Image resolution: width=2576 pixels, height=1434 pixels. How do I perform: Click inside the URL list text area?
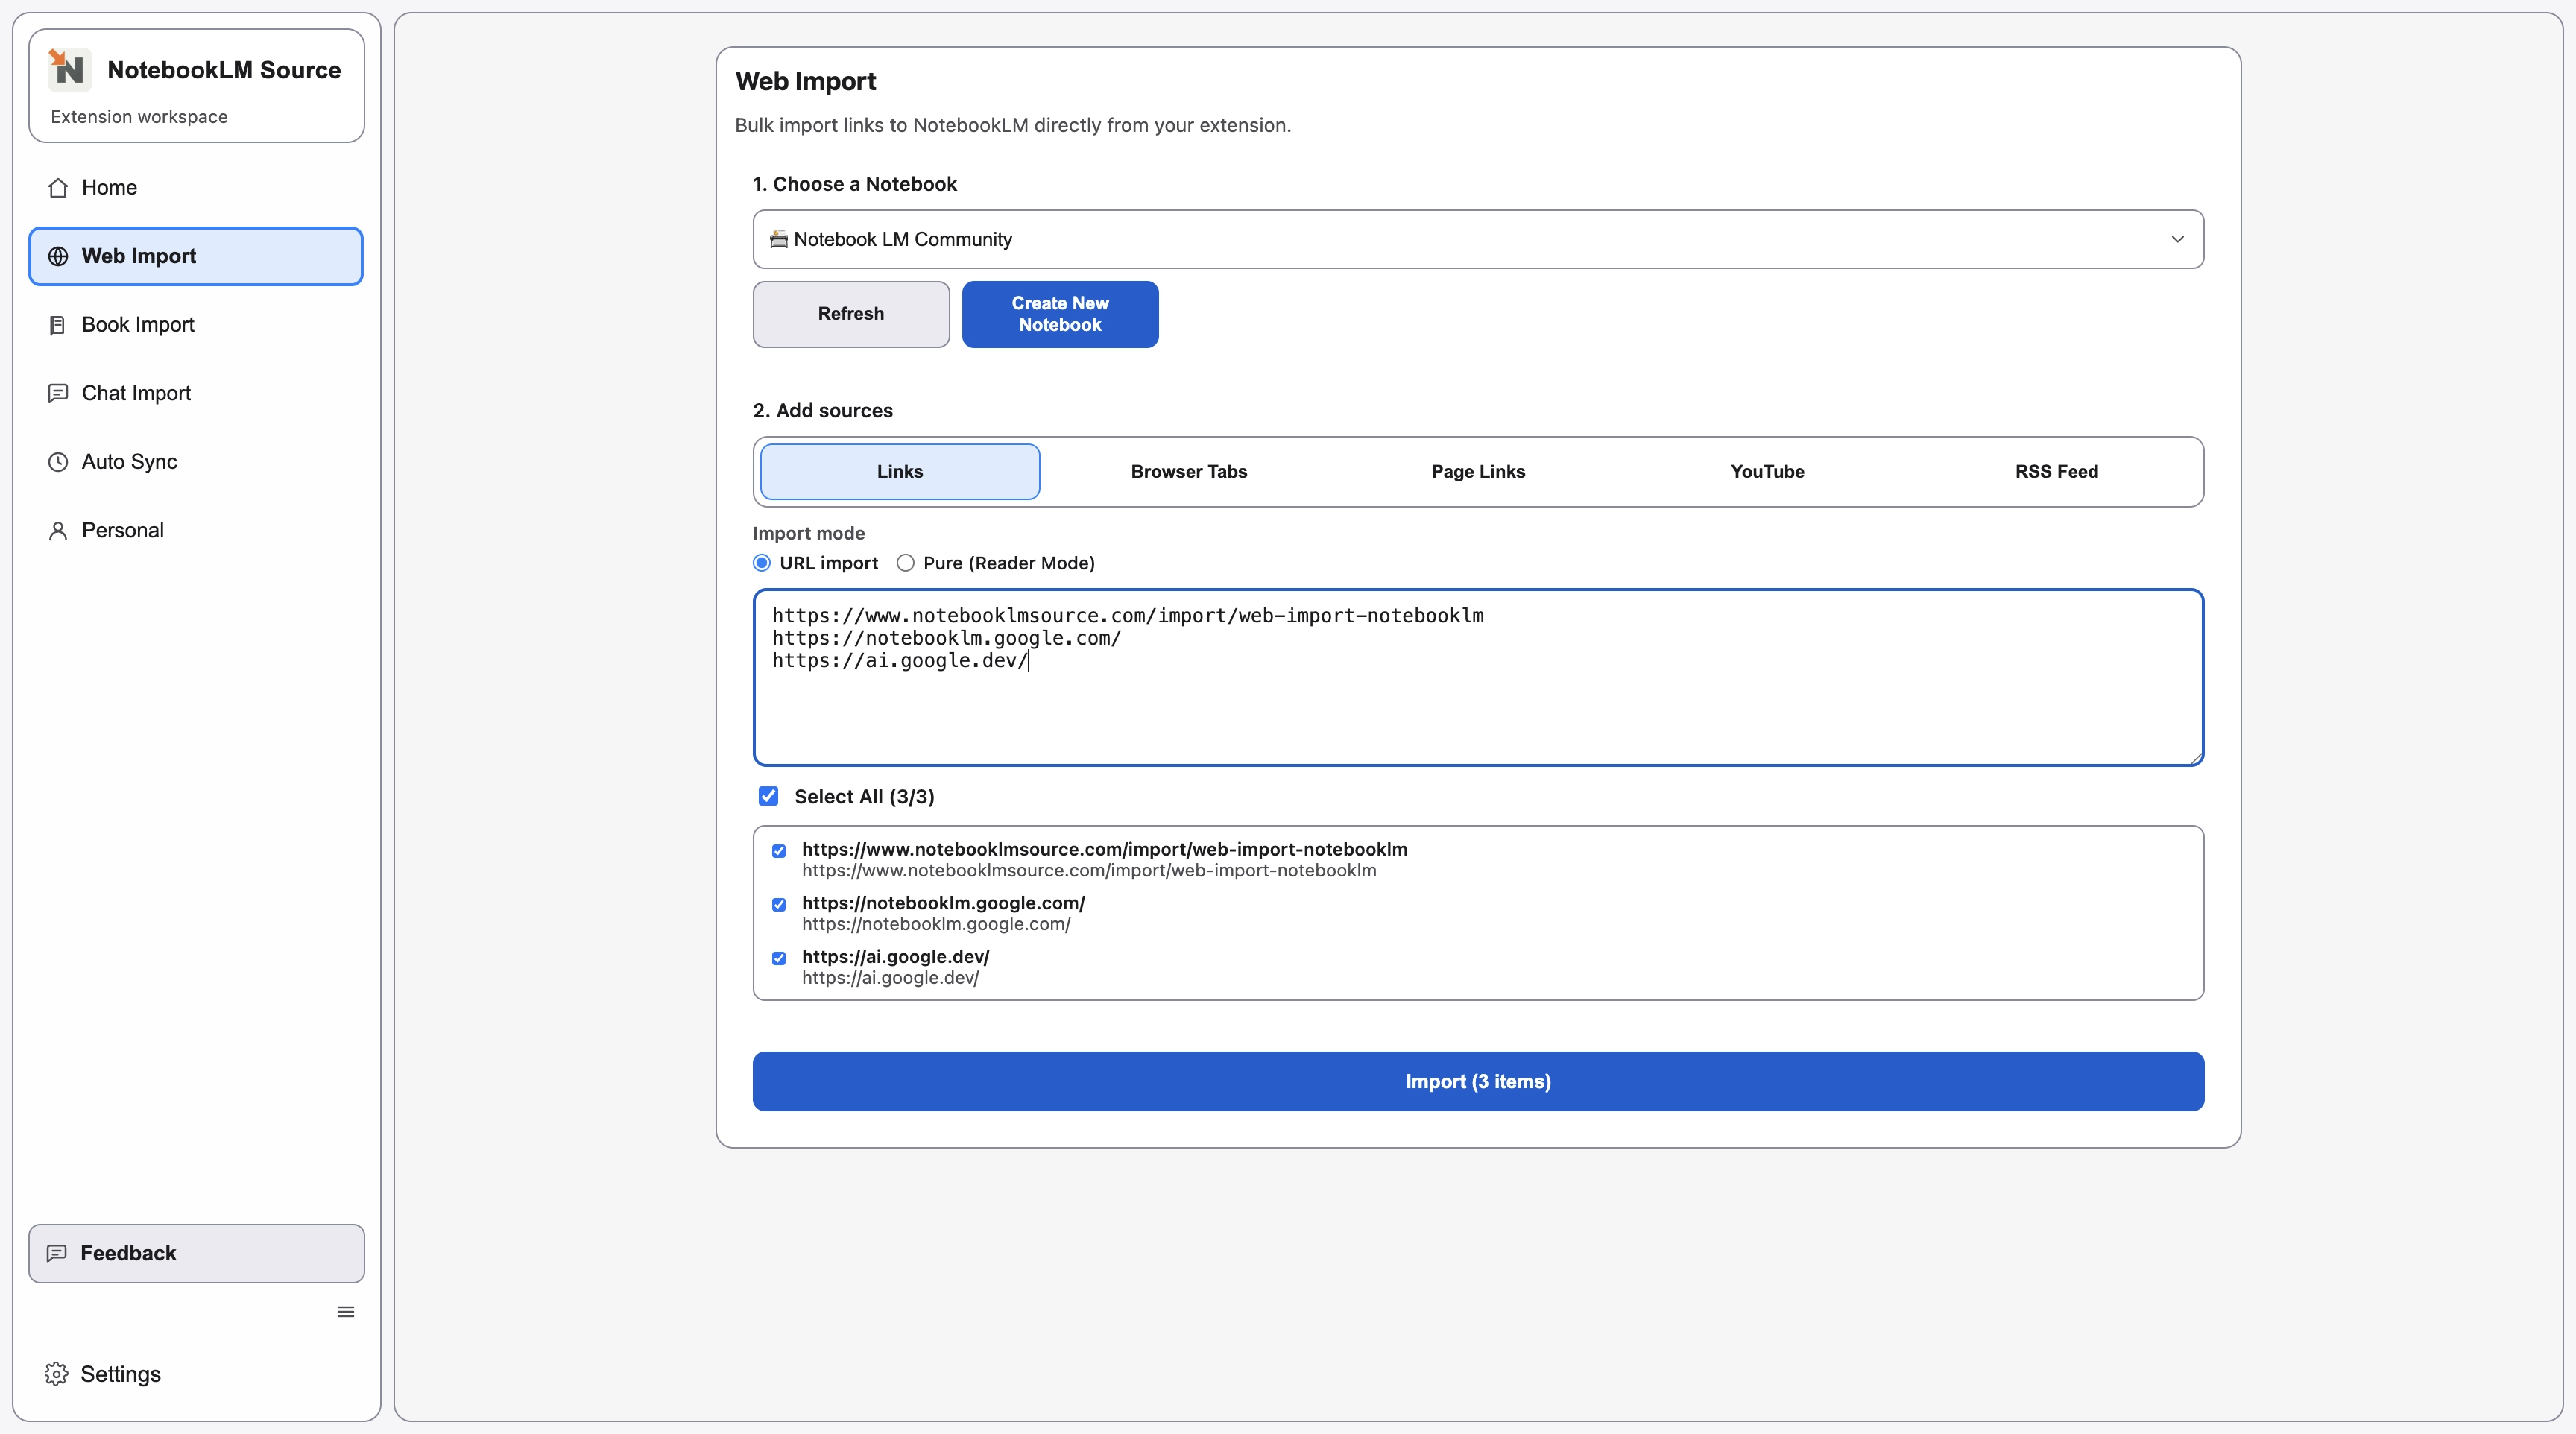coord(1477,677)
